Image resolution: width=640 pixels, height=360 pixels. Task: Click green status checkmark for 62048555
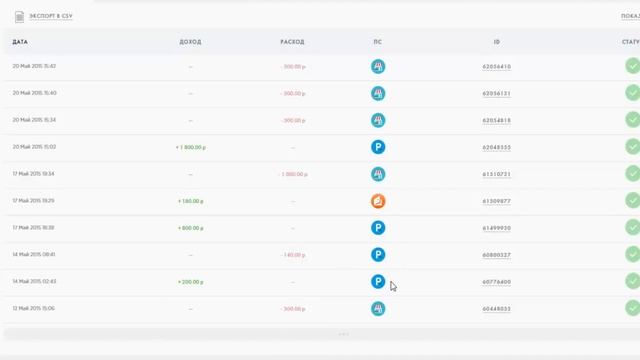pyautogui.click(x=632, y=147)
